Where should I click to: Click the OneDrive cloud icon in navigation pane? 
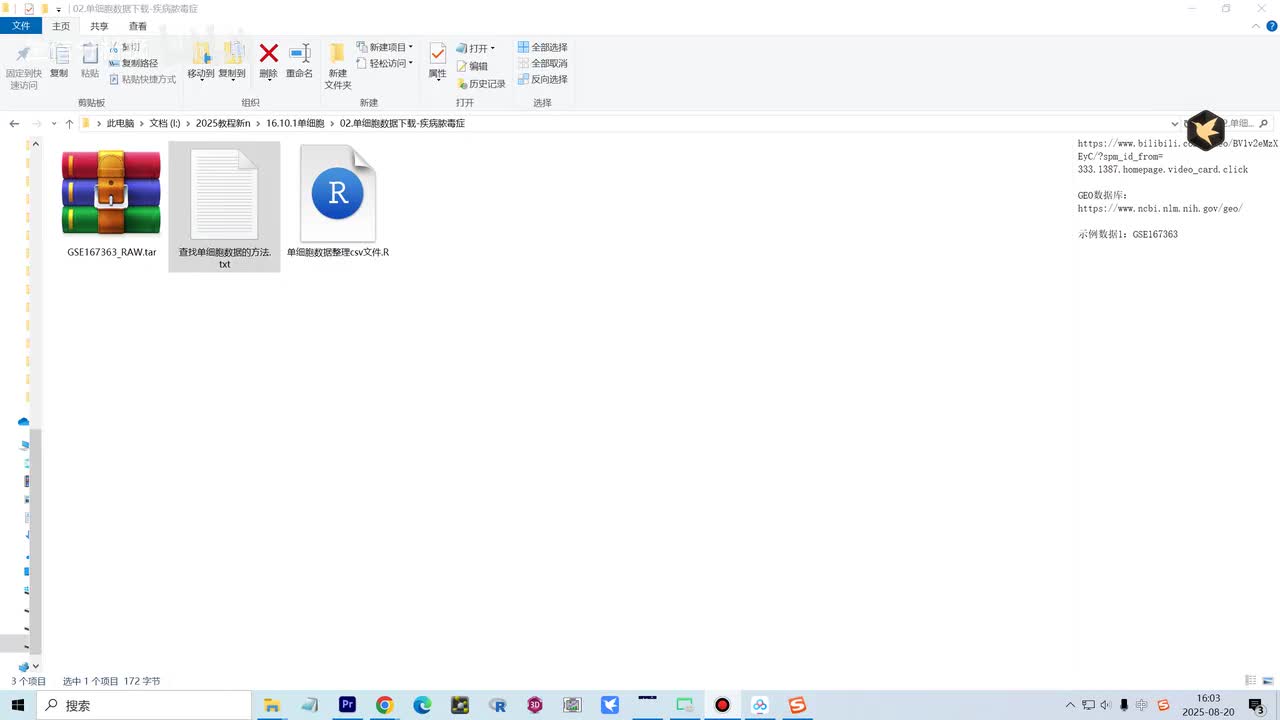pyautogui.click(x=24, y=422)
